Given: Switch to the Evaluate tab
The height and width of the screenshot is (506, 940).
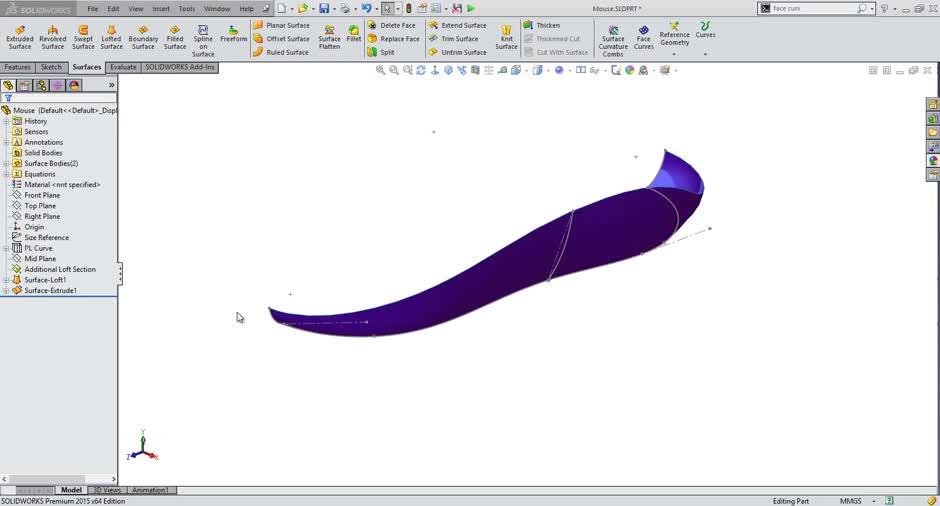Looking at the screenshot, I should (x=123, y=67).
